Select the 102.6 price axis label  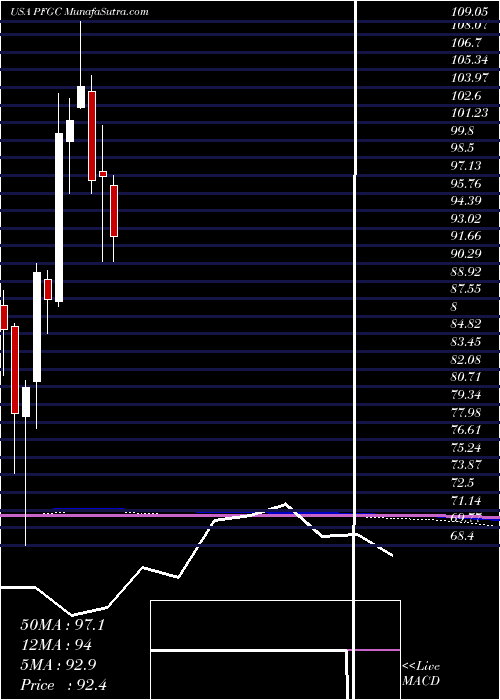(x=467, y=96)
